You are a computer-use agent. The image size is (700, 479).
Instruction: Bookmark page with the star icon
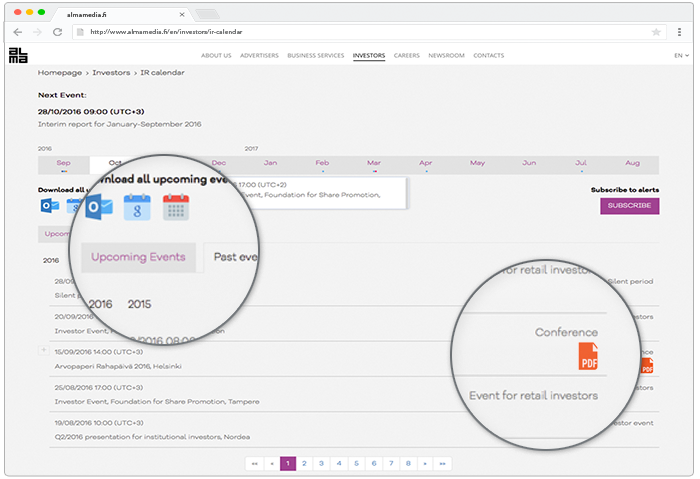point(656,32)
